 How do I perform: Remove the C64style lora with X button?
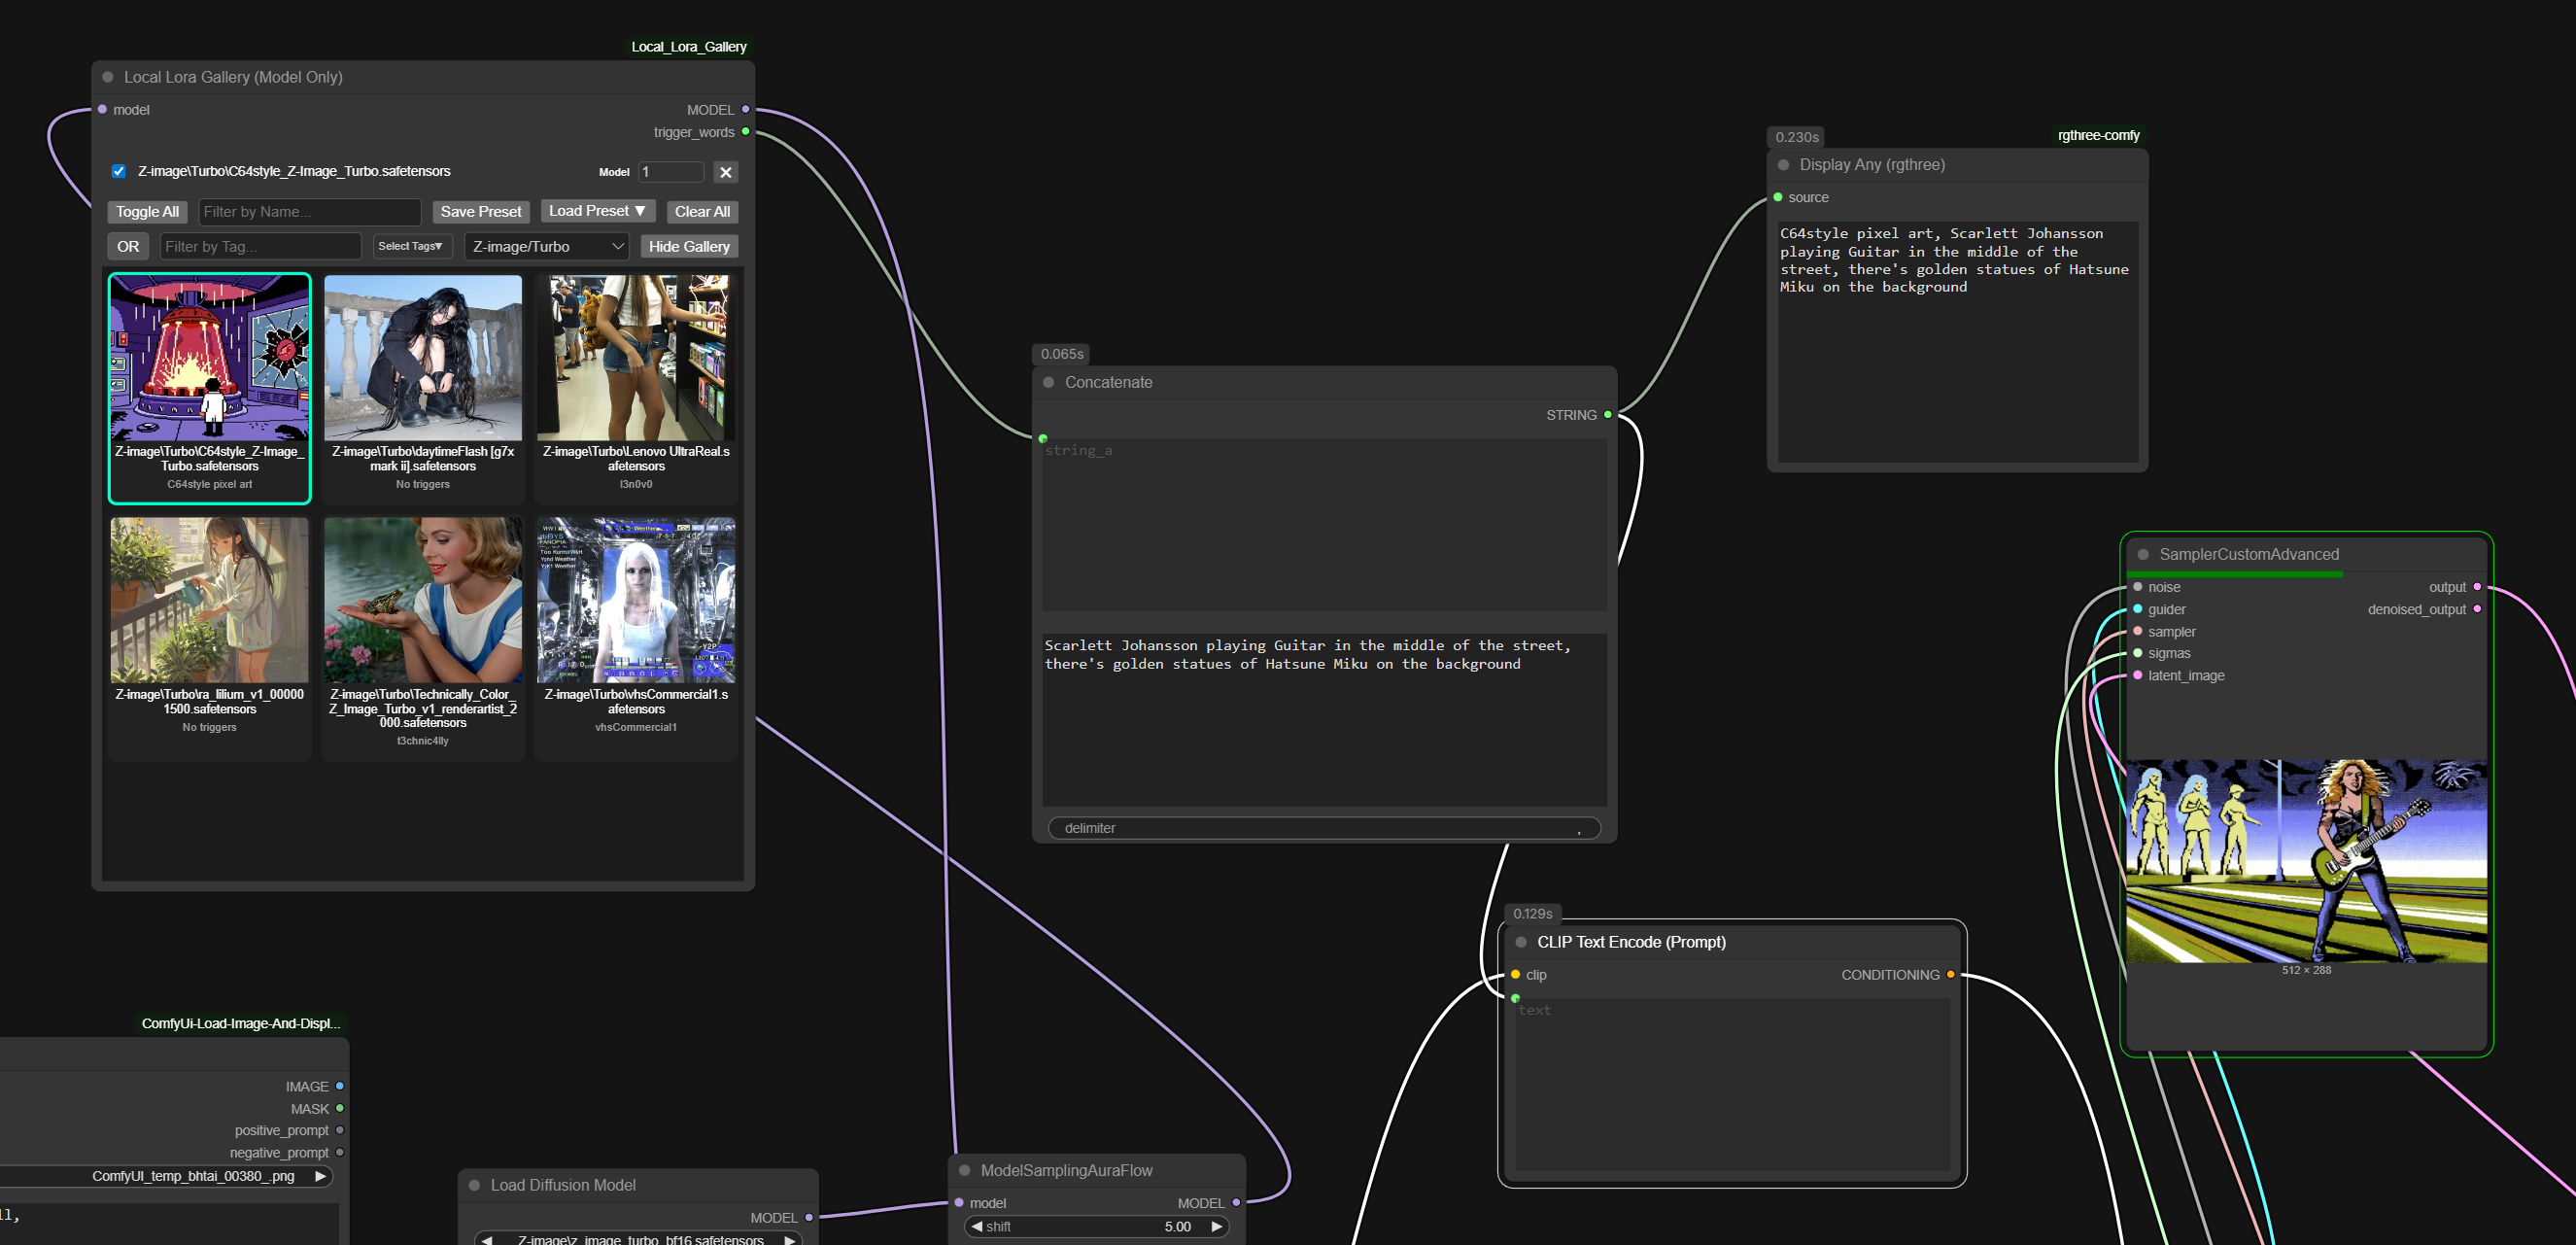tap(726, 172)
